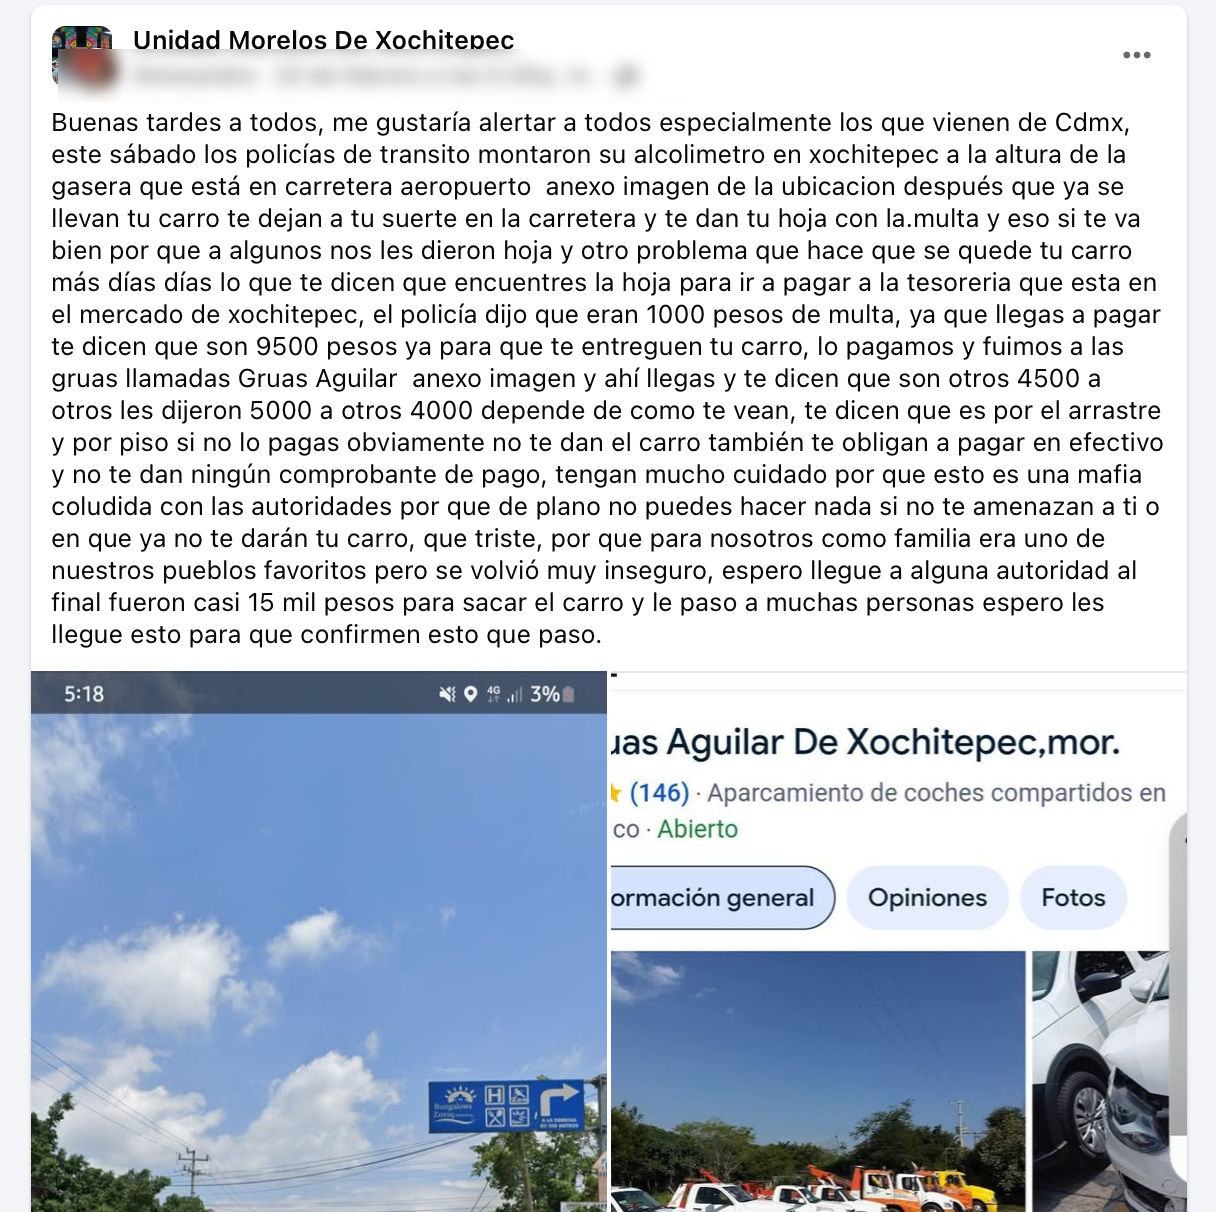This screenshot has height=1212, width=1216.
Task: Click the battery icon beside 3%
Action: [x=569, y=694]
